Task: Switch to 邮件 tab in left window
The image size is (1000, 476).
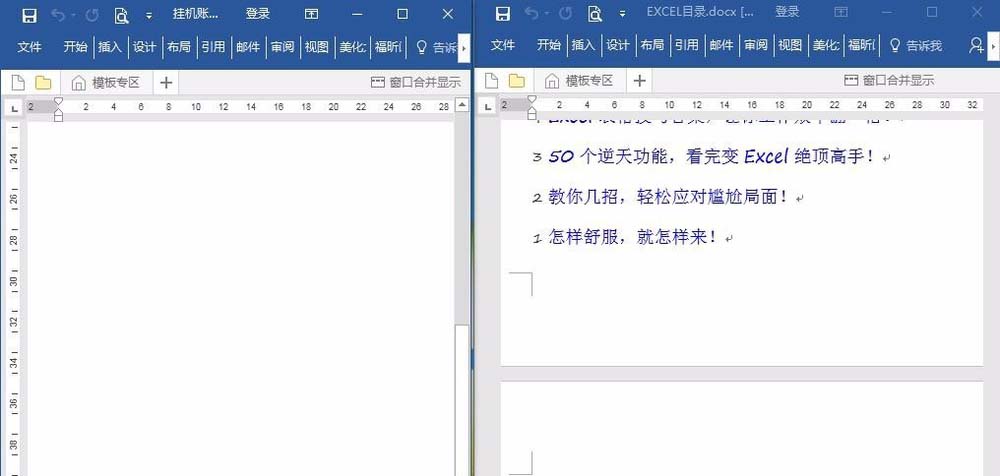Action: (x=247, y=47)
